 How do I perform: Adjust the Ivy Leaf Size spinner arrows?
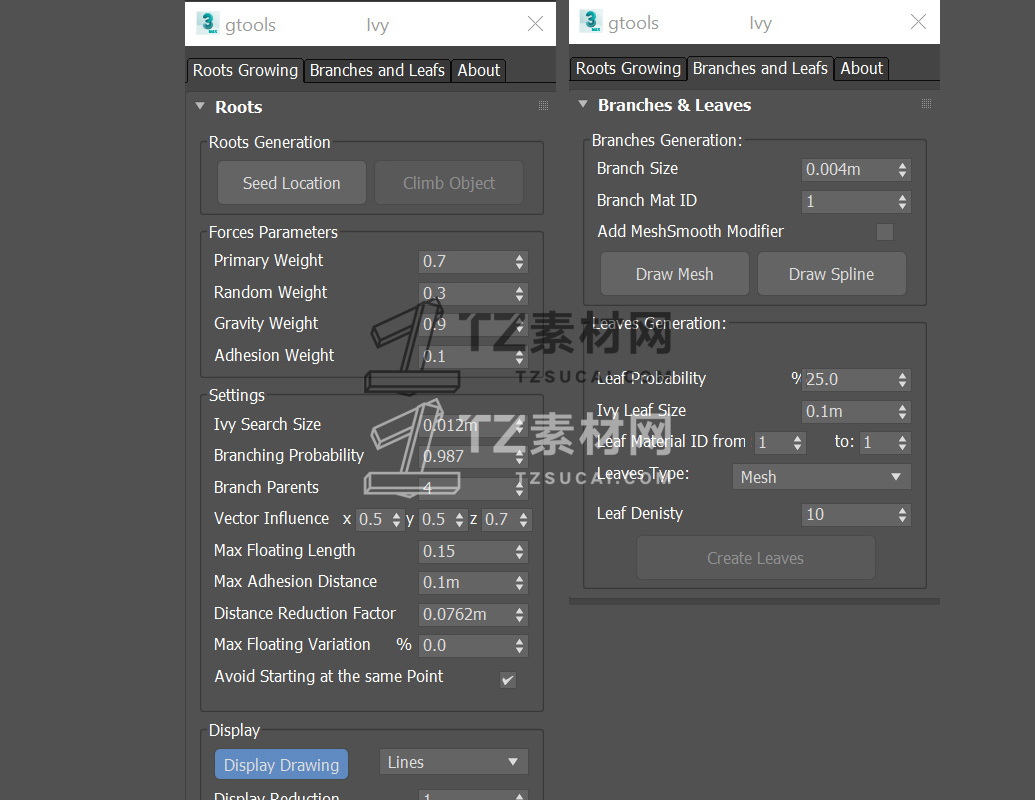pyautogui.click(x=902, y=412)
